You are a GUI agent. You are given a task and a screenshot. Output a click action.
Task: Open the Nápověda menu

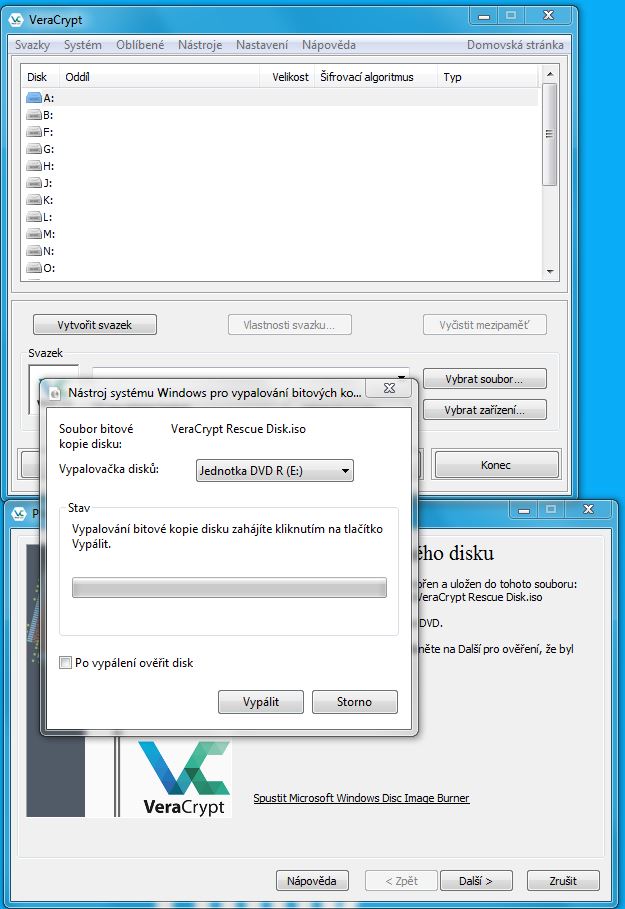pyautogui.click(x=329, y=45)
